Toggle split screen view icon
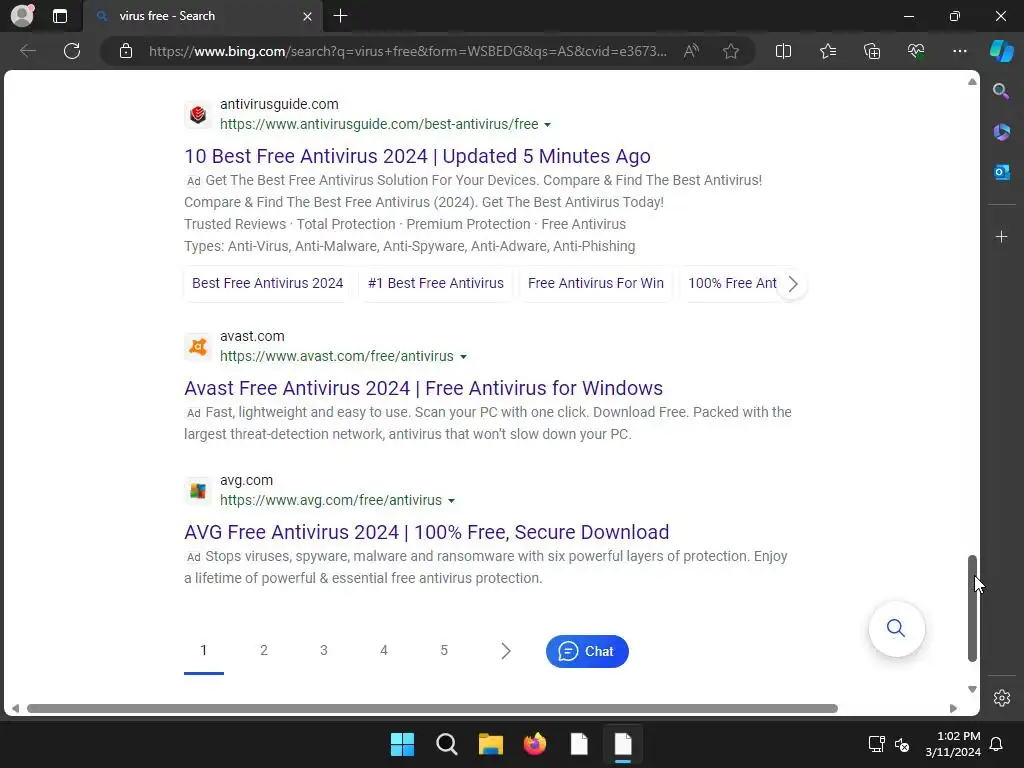 (x=783, y=51)
